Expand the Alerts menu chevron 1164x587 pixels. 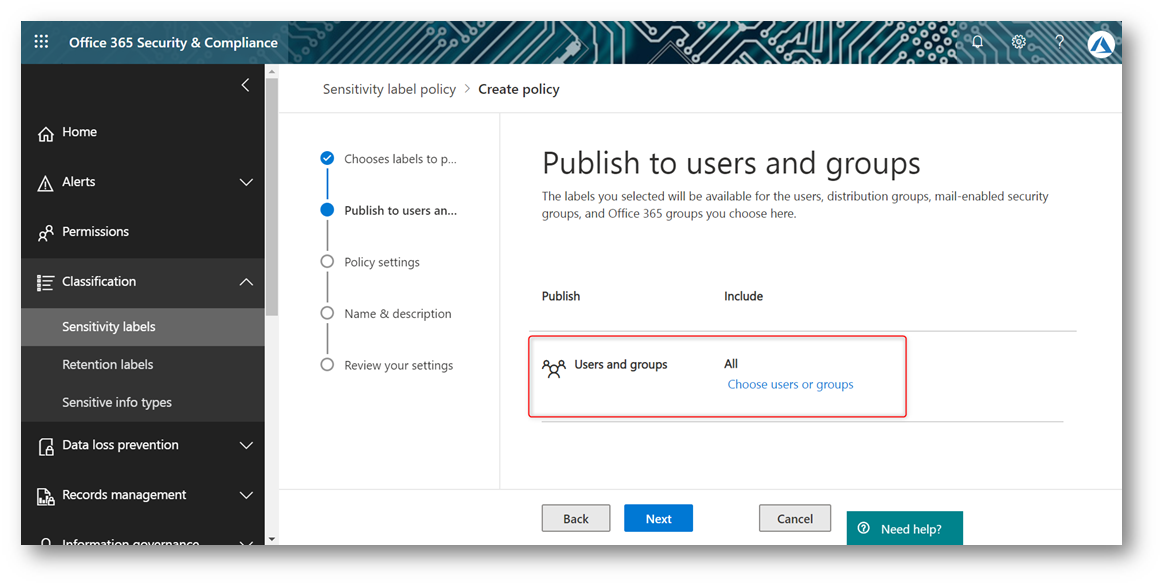coord(246,182)
